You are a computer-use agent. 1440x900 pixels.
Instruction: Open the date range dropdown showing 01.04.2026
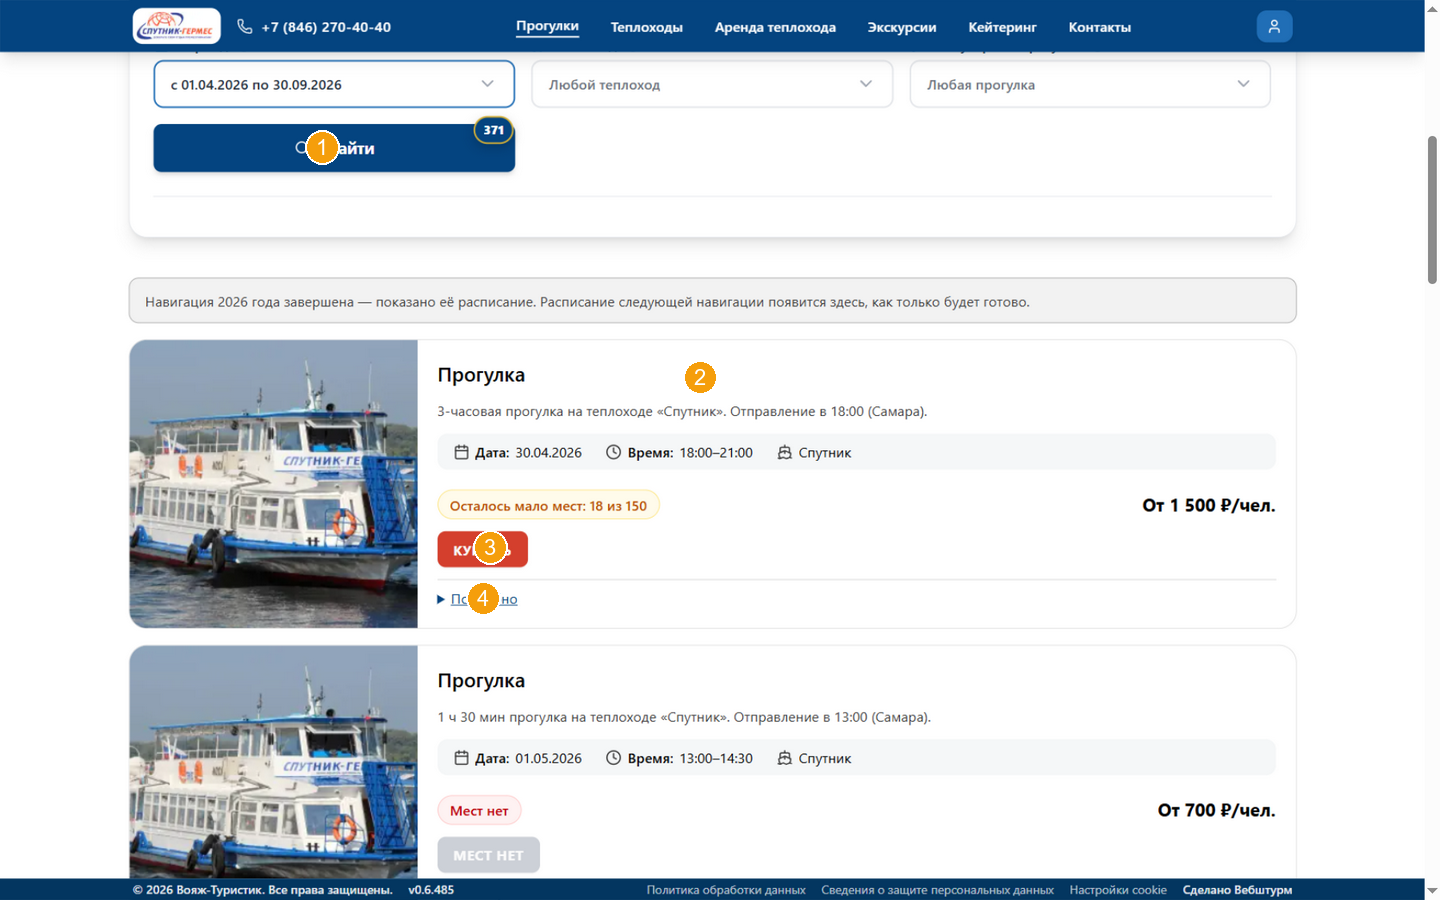click(x=334, y=84)
